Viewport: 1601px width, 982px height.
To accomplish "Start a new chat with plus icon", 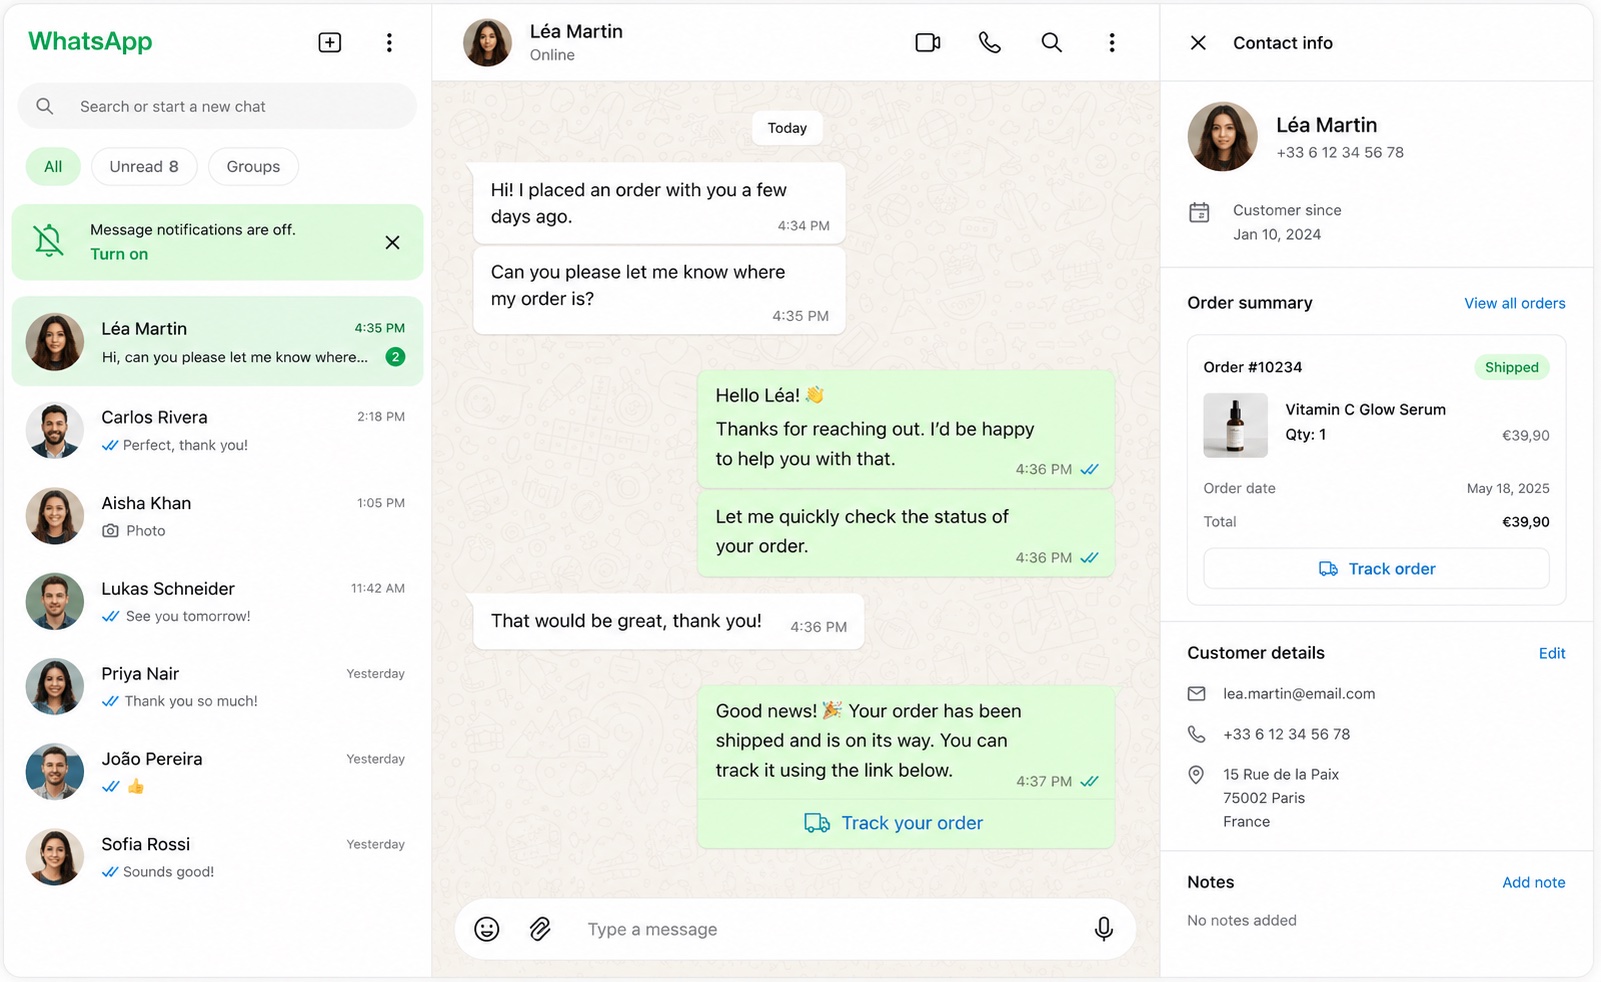I will (330, 42).
